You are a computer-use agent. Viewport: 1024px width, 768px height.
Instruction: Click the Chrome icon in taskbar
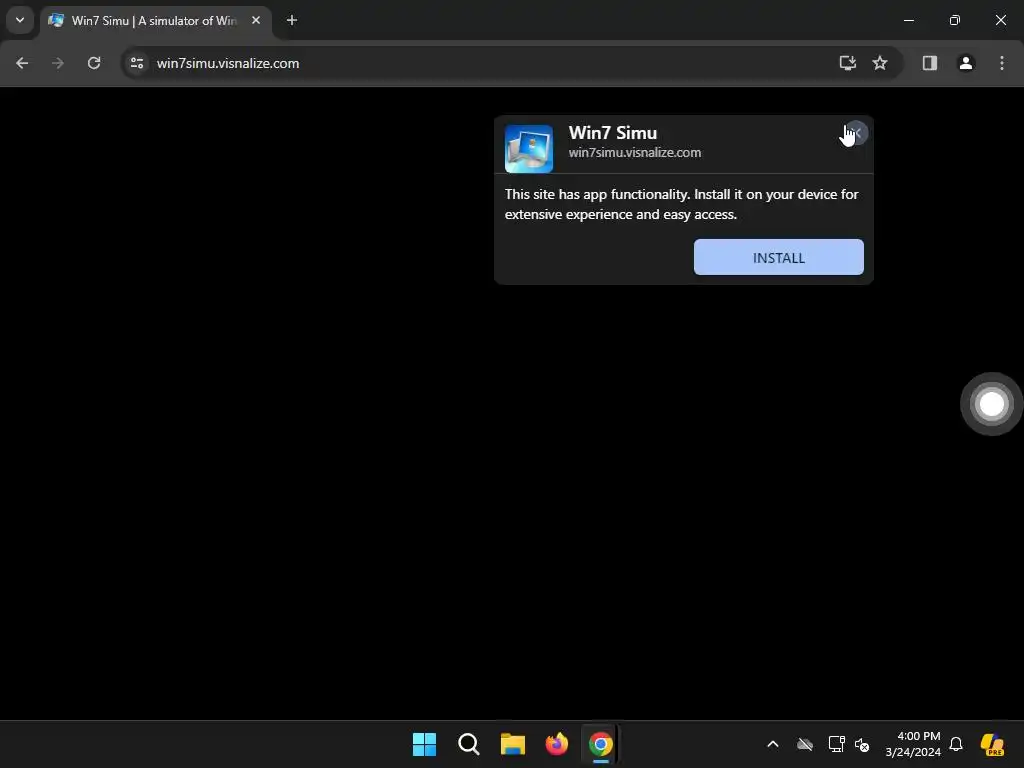click(x=601, y=744)
